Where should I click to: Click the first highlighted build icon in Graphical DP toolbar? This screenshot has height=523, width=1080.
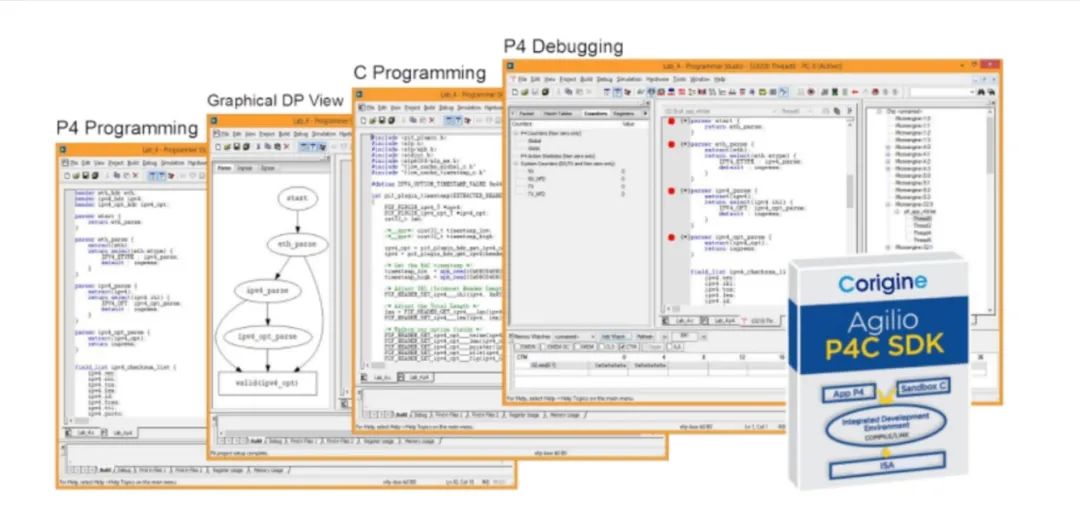[x=303, y=147]
